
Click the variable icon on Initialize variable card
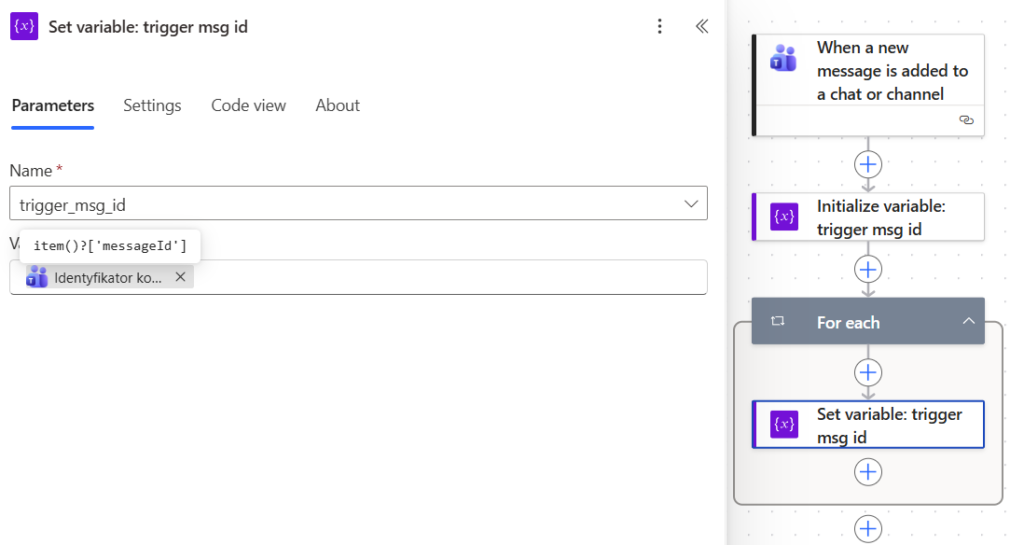tap(784, 217)
